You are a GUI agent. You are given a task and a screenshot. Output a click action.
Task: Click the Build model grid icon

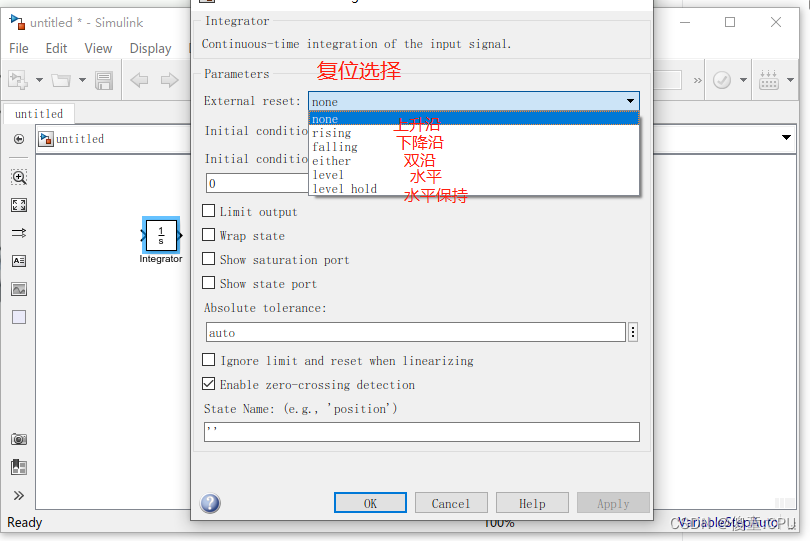pos(769,80)
